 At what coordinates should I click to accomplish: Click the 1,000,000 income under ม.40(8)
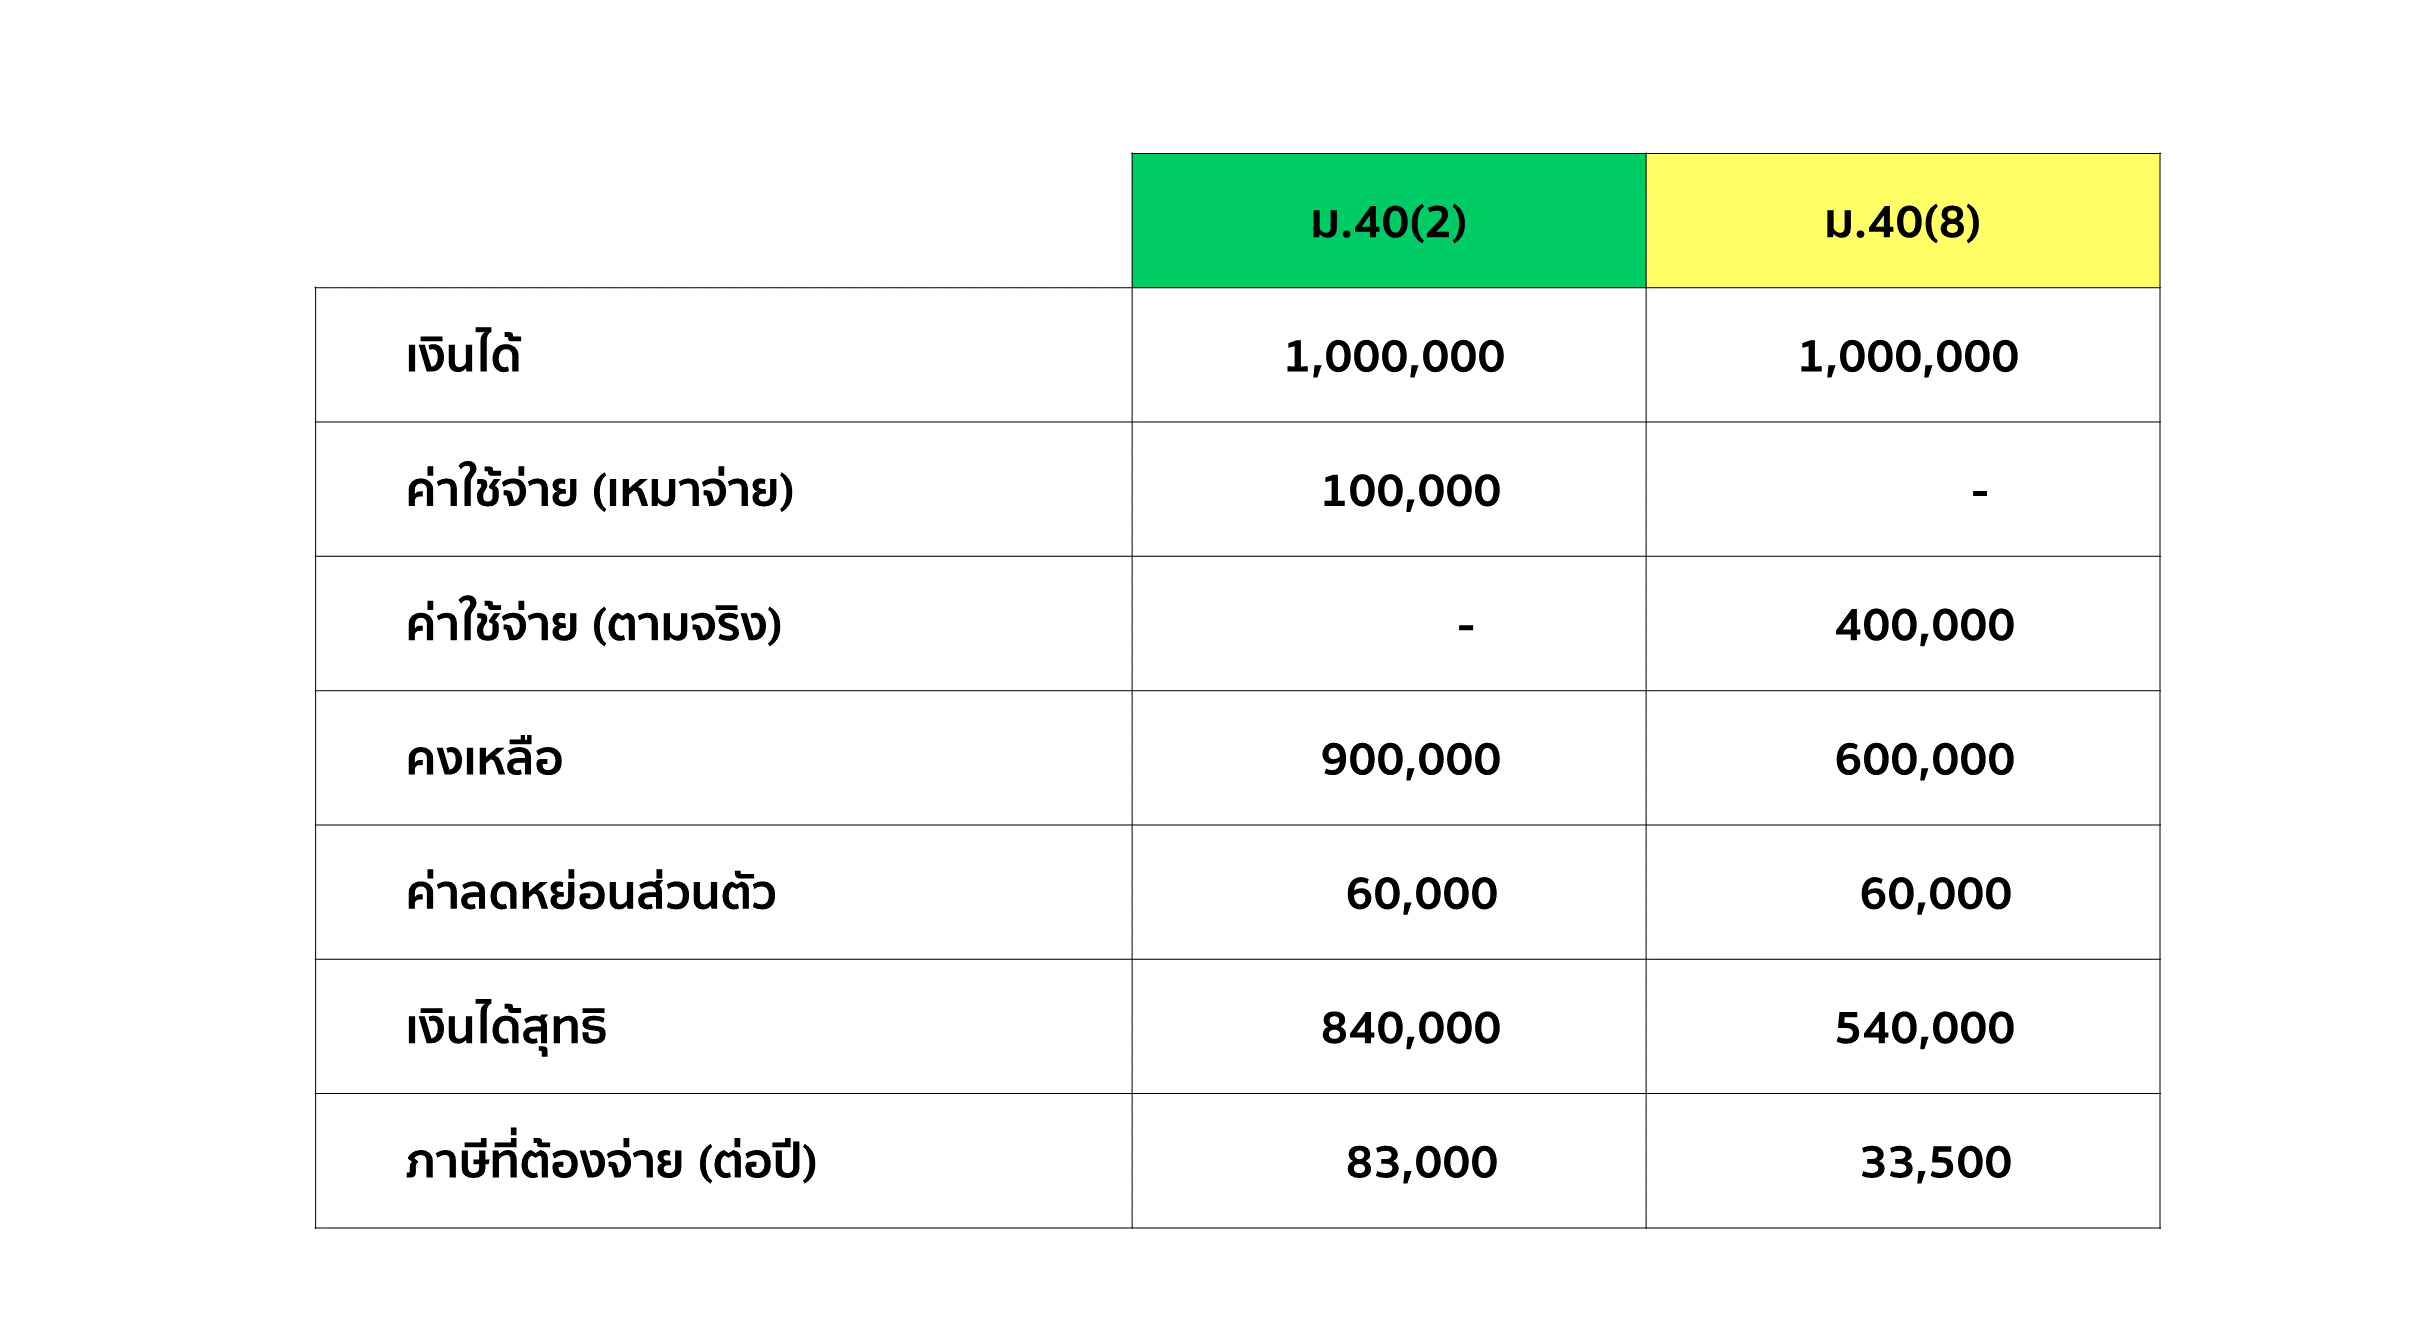click(1908, 357)
